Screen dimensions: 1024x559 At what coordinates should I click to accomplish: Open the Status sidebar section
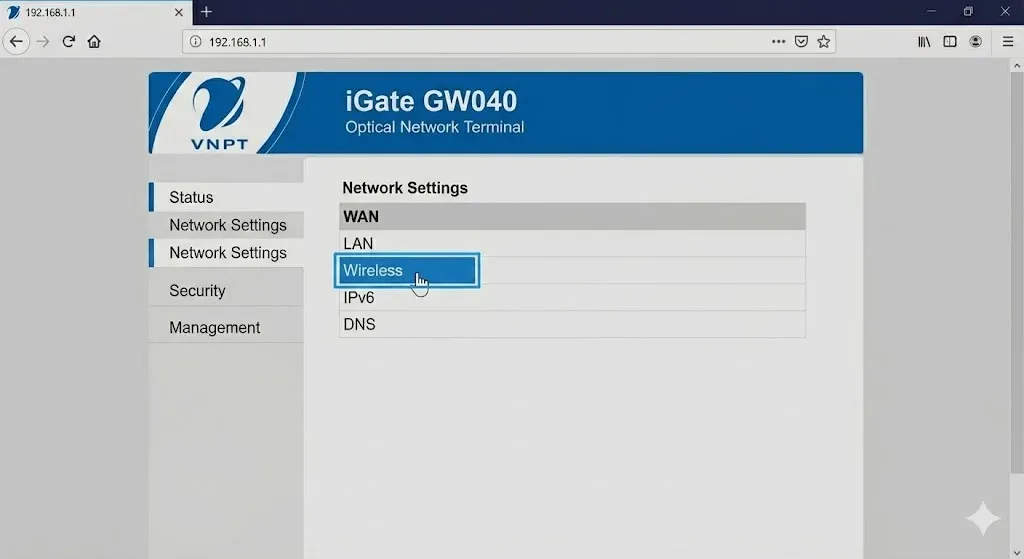pyautogui.click(x=227, y=197)
